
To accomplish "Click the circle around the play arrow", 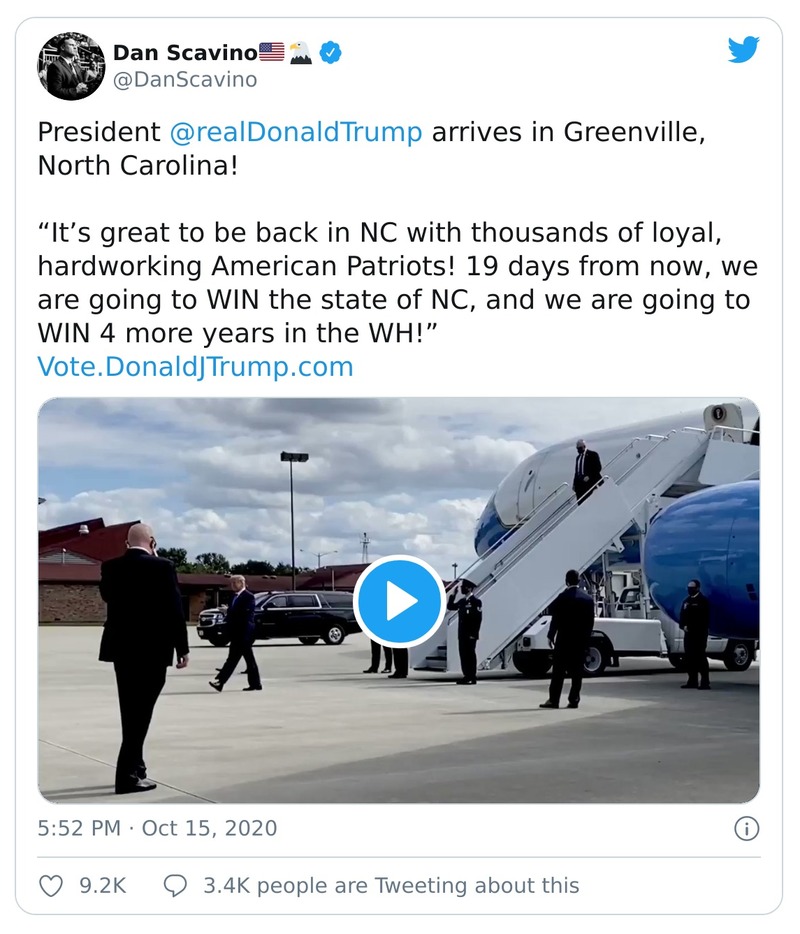I will click(400, 600).
